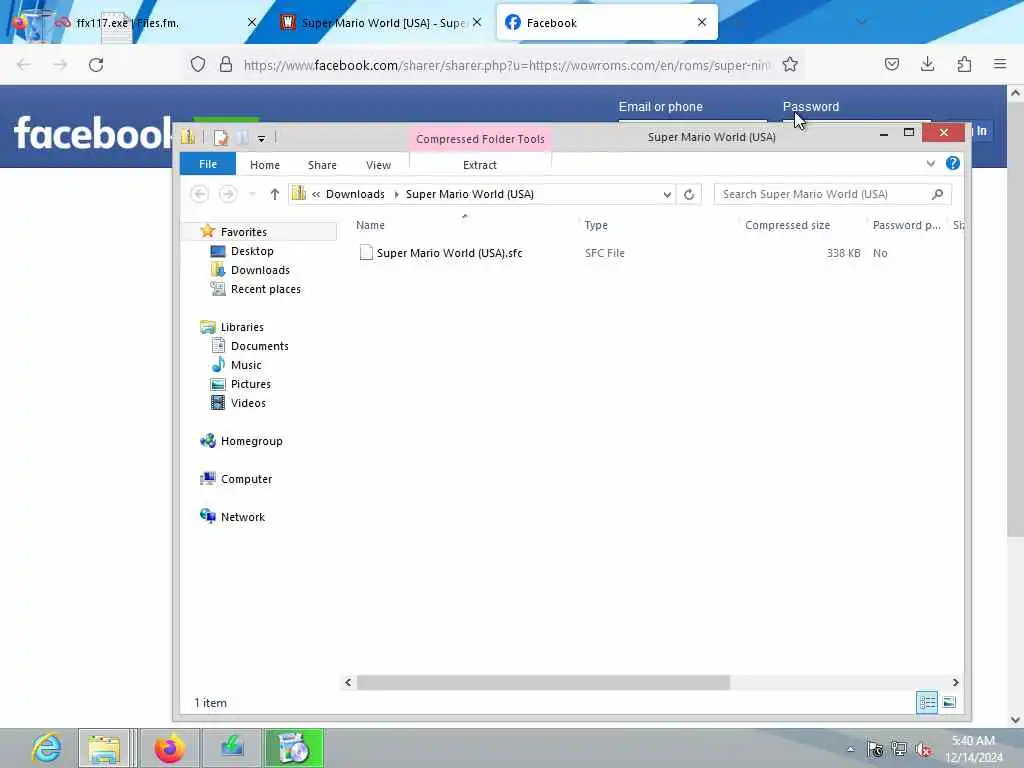Click the search magnifier icon

[938, 194]
